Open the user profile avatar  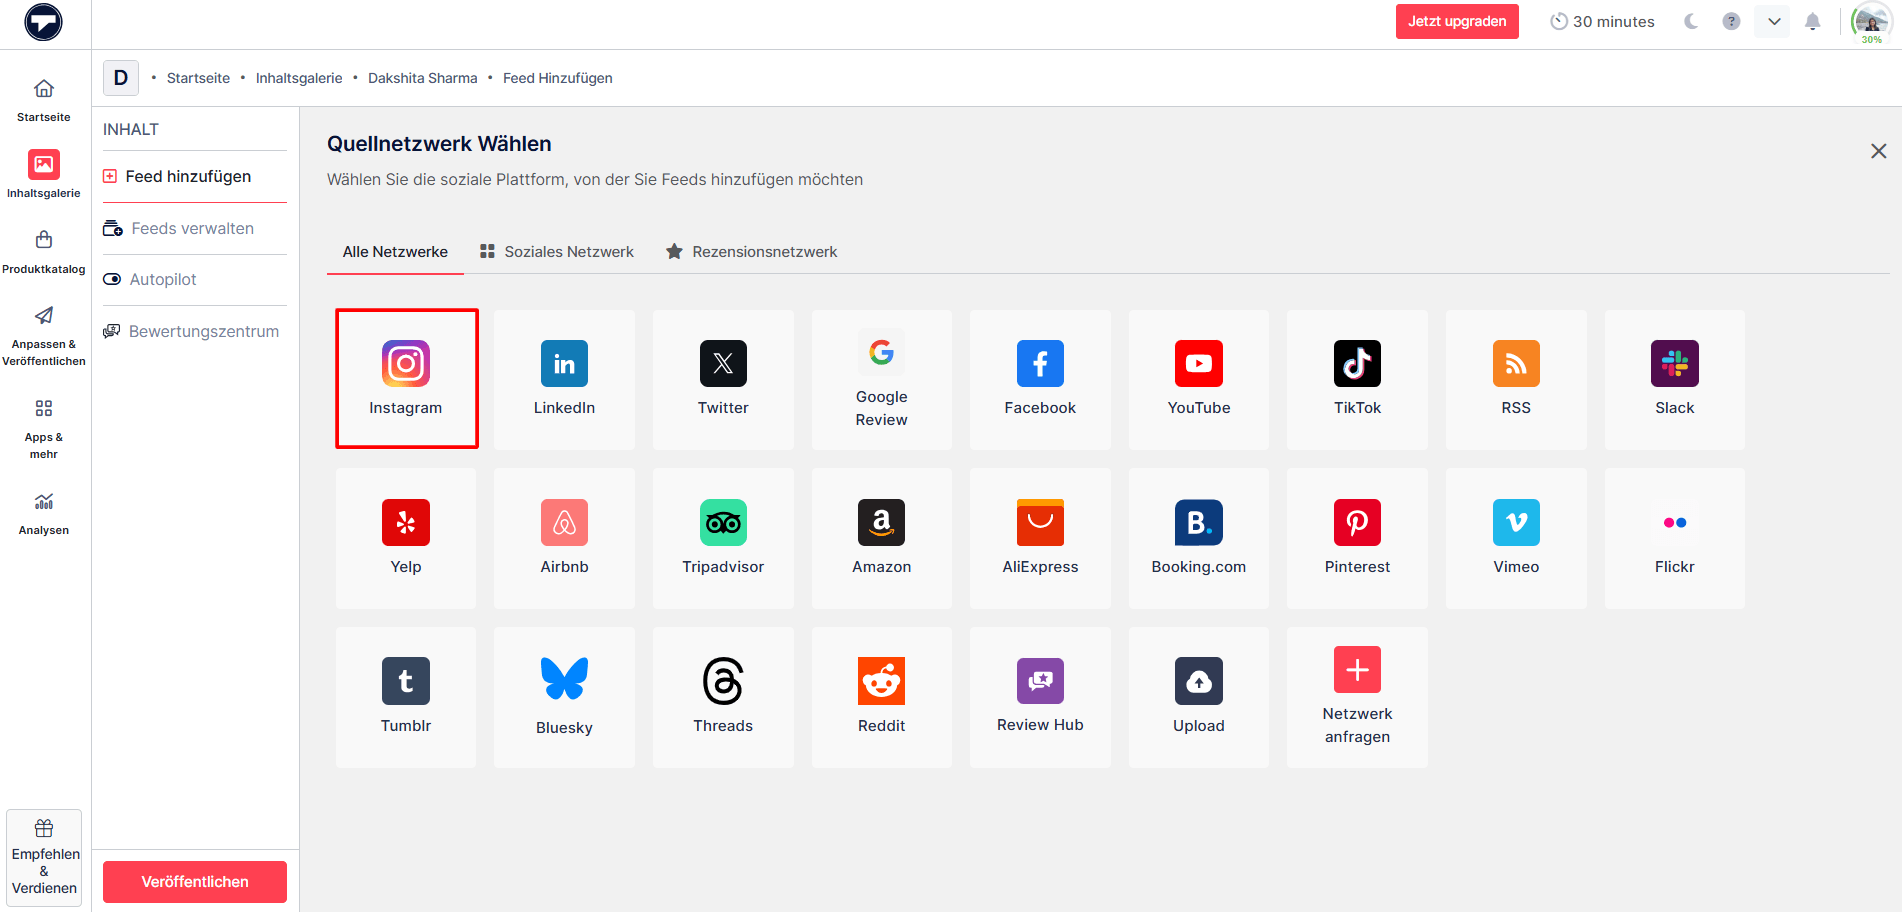pyautogui.click(x=1871, y=22)
